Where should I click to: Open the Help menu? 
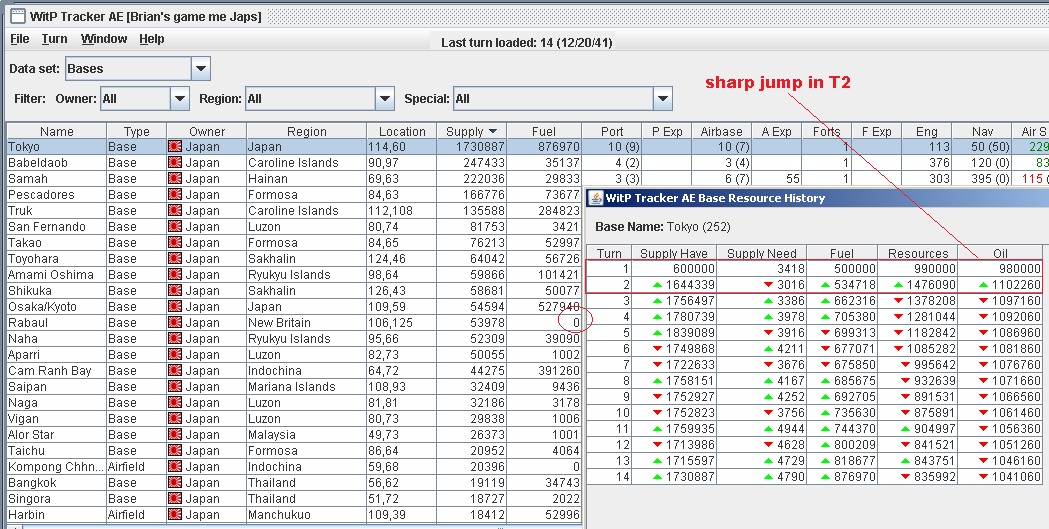pos(152,39)
